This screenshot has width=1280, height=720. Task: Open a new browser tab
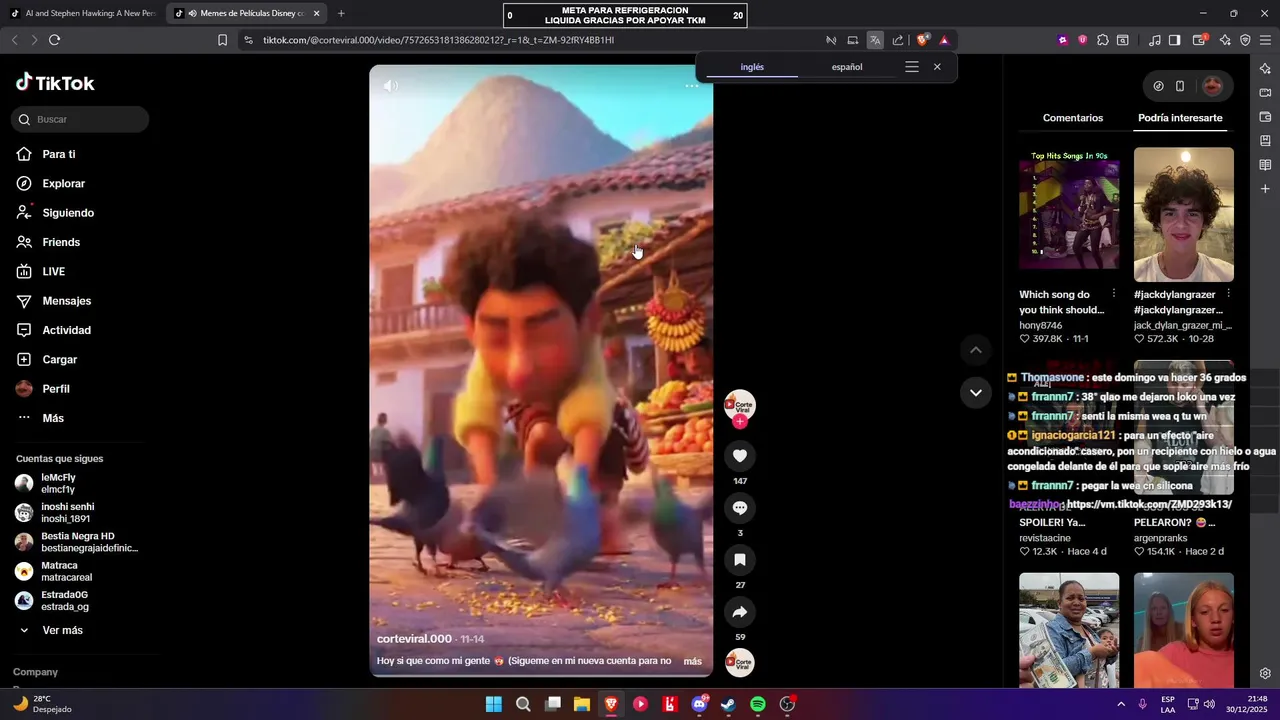click(x=341, y=13)
